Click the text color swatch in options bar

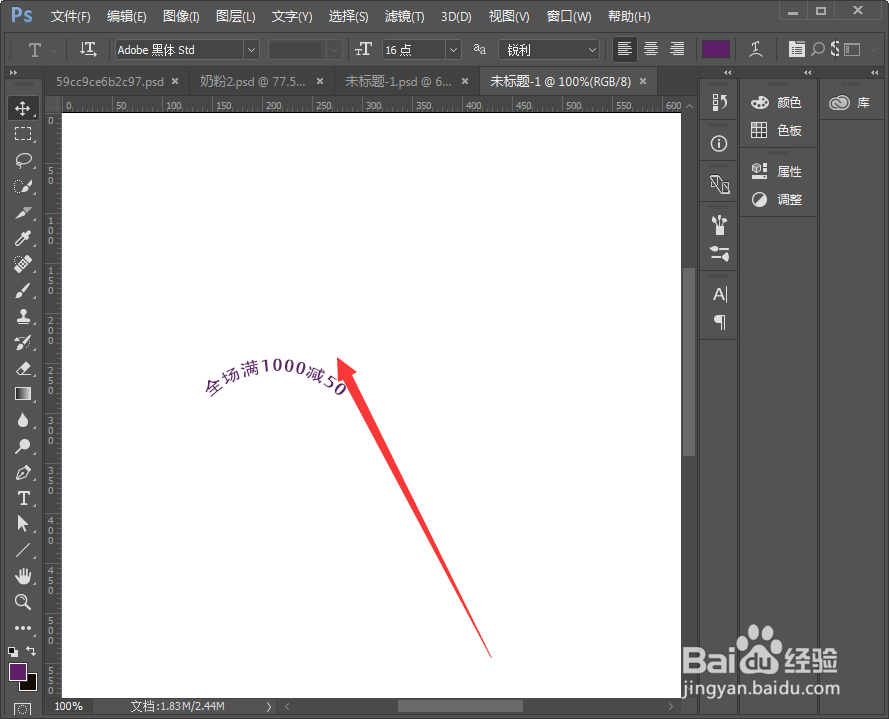pos(716,49)
